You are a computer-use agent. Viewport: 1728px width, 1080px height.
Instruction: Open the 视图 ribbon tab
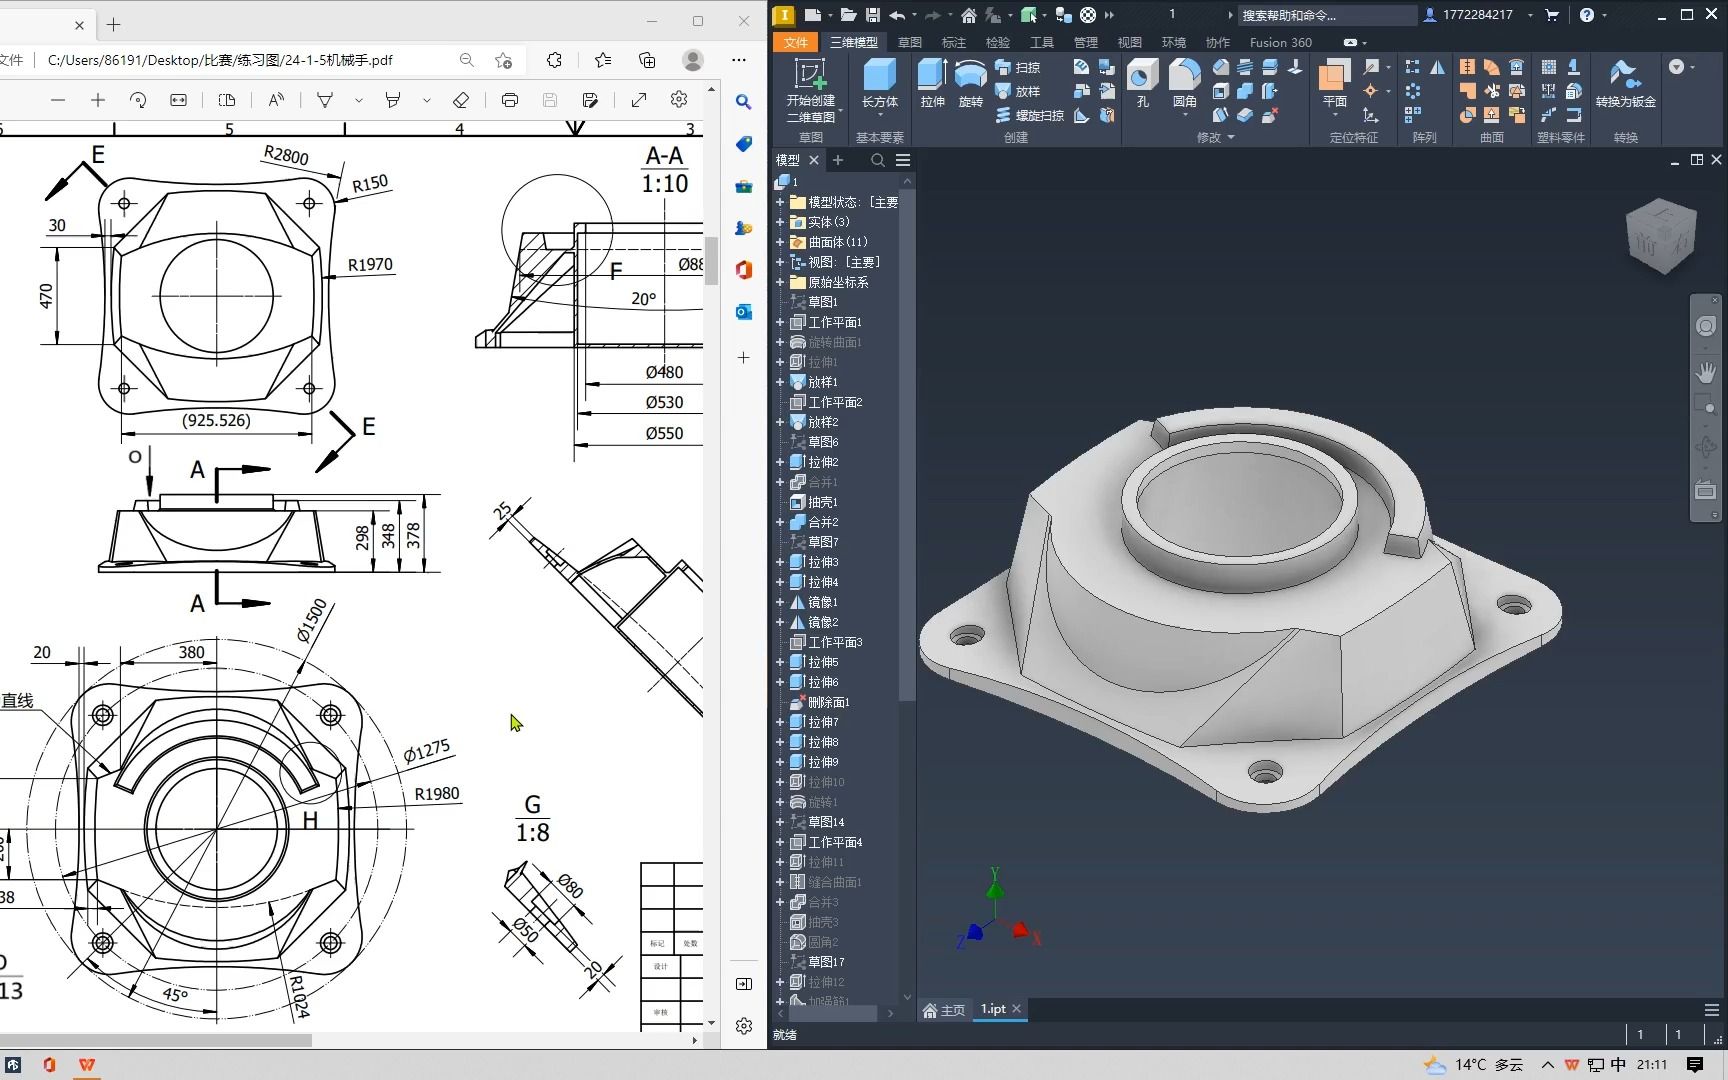click(1129, 42)
